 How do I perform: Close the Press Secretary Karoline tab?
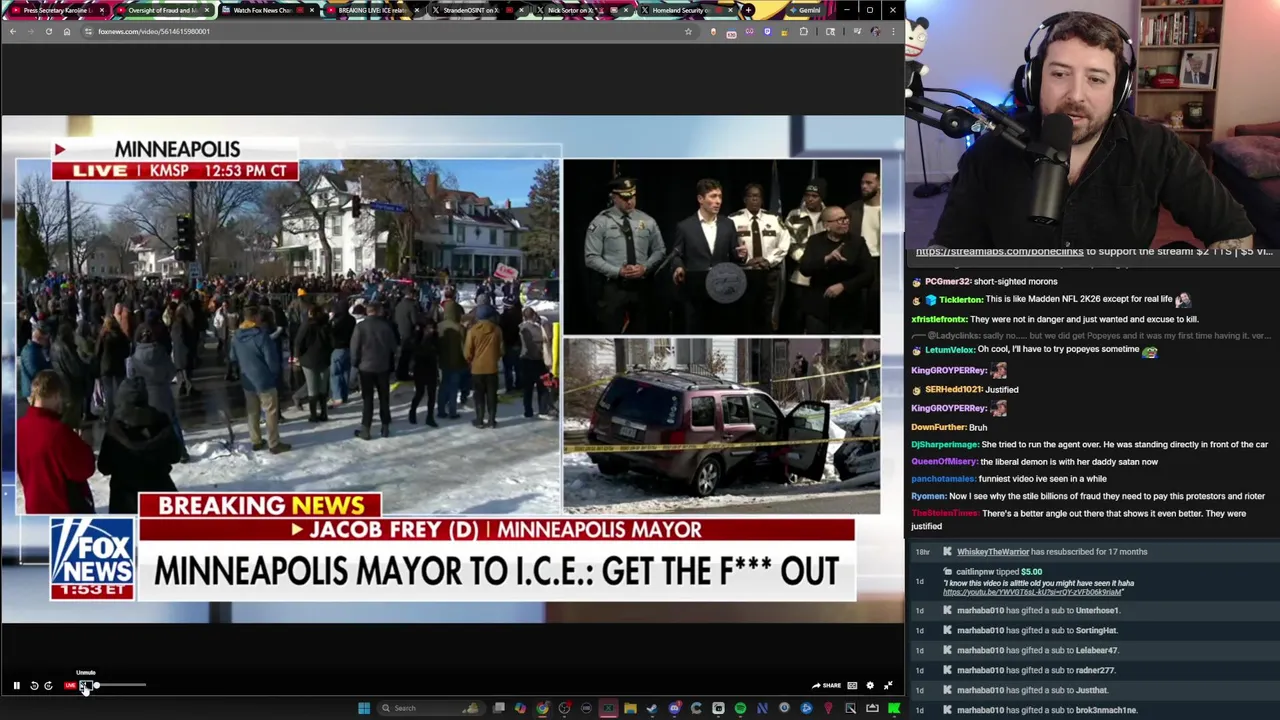tap(102, 10)
